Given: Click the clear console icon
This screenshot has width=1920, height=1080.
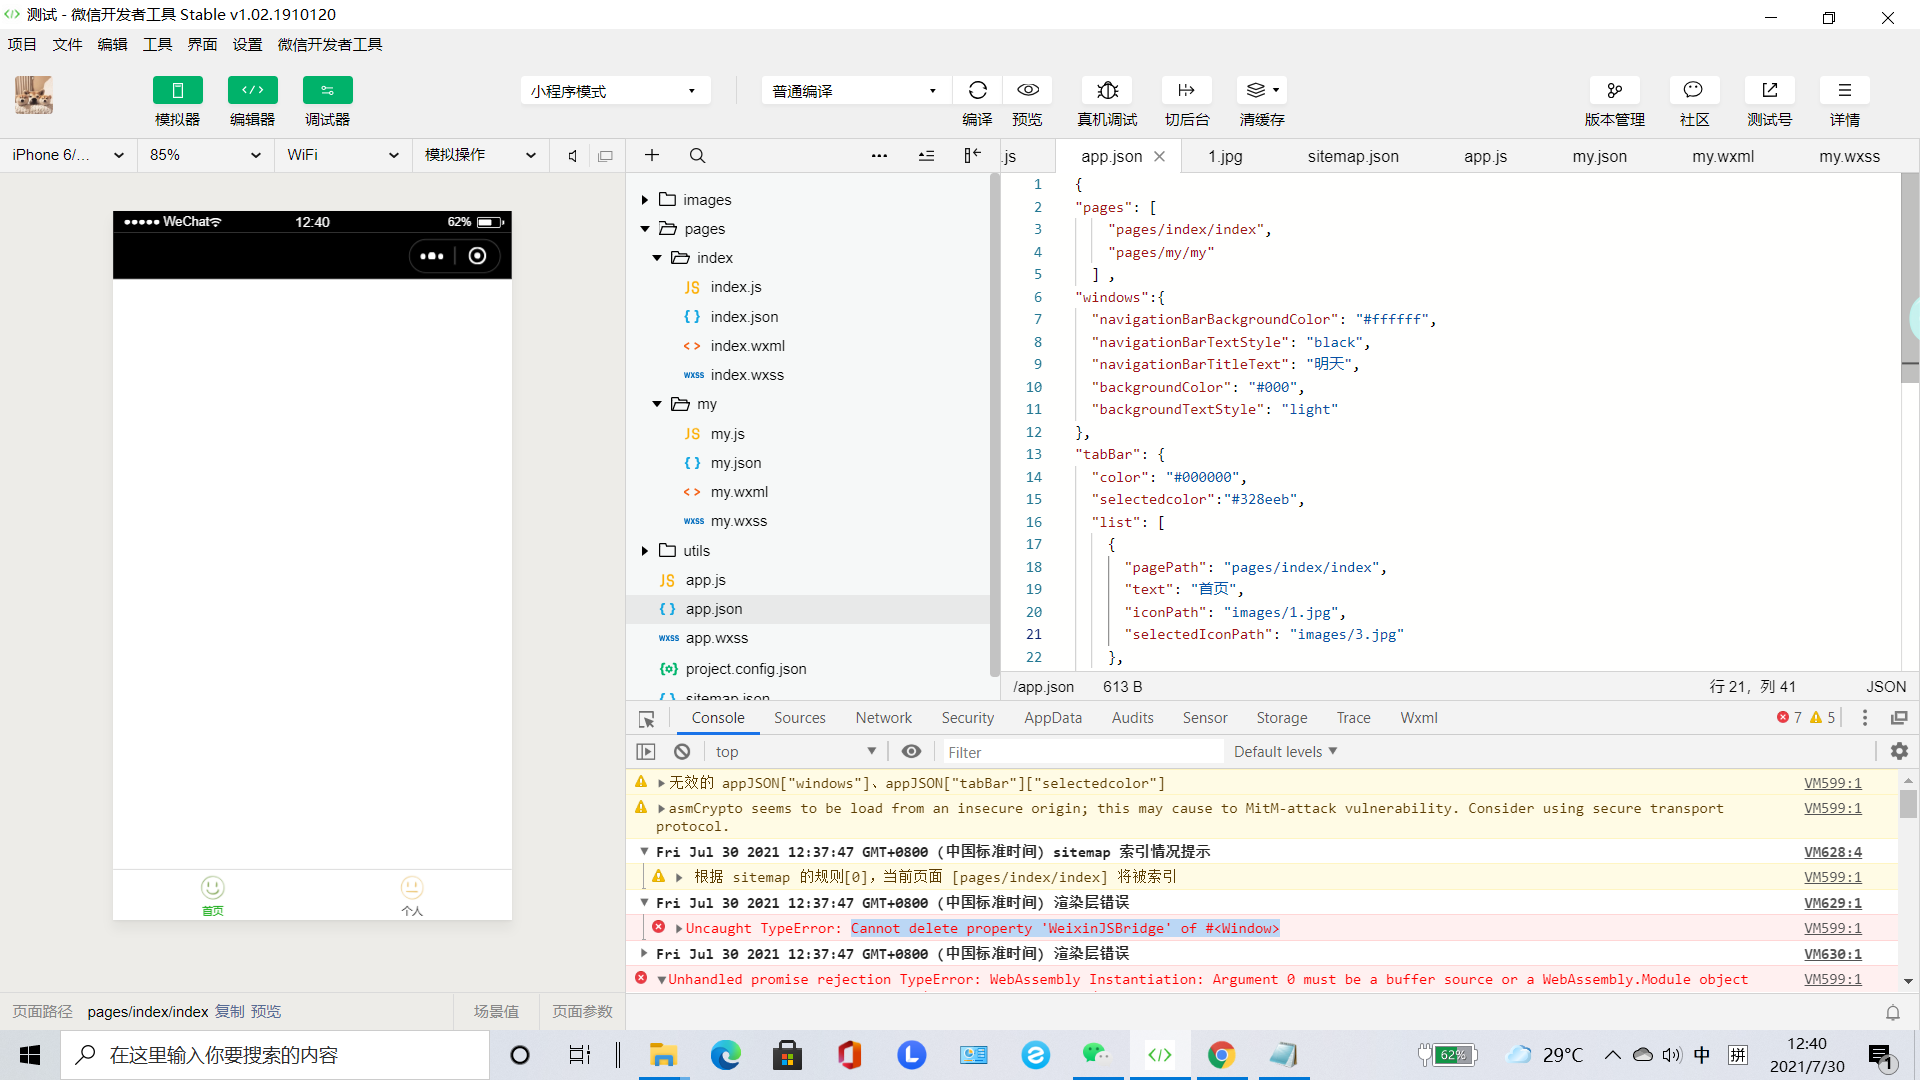Looking at the screenshot, I should (682, 752).
